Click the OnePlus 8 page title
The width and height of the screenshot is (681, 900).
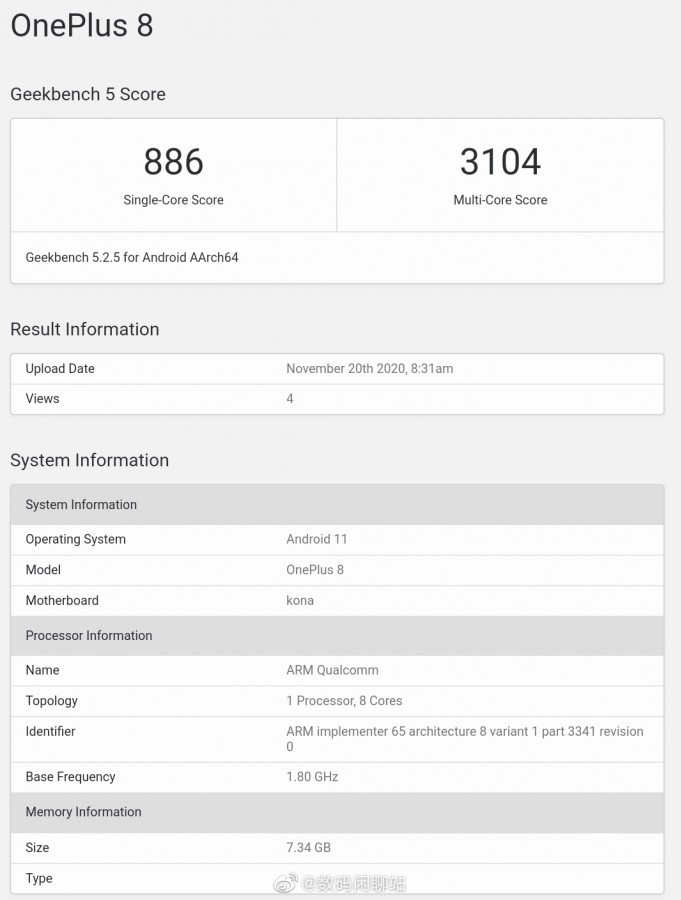[x=82, y=25]
